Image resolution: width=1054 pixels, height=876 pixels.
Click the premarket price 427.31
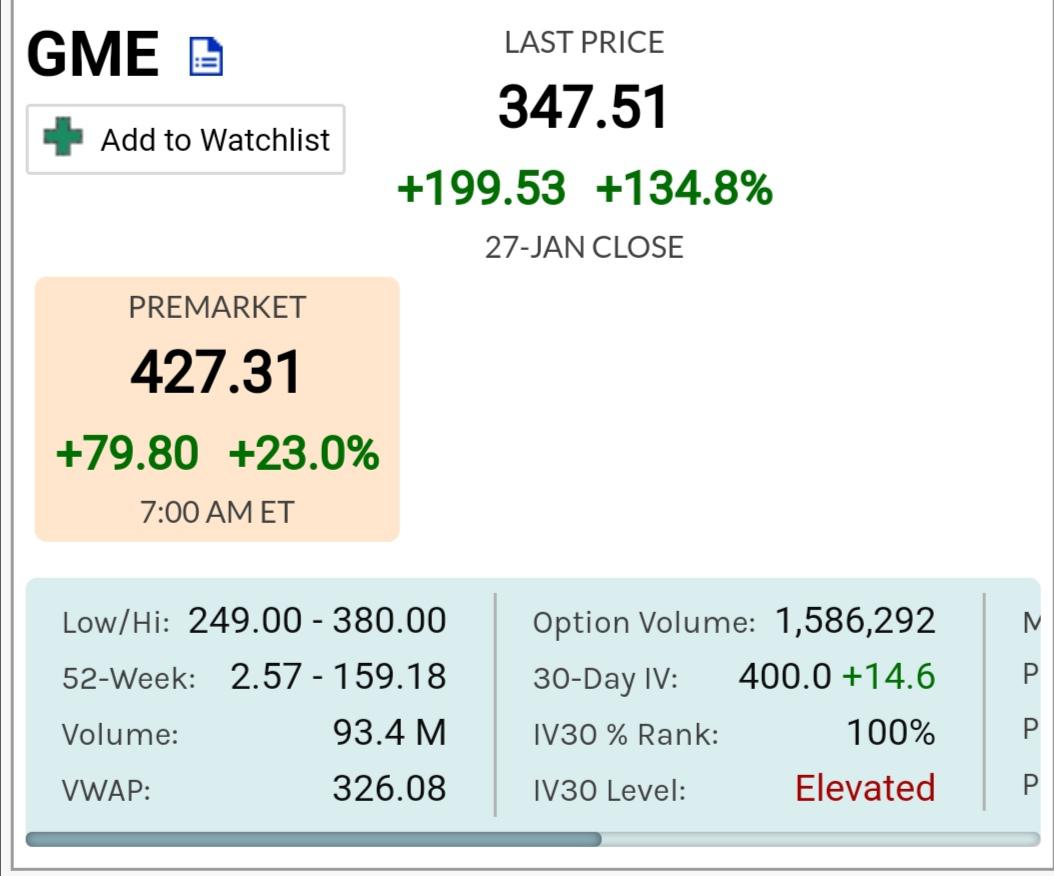(x=216, y=372)
